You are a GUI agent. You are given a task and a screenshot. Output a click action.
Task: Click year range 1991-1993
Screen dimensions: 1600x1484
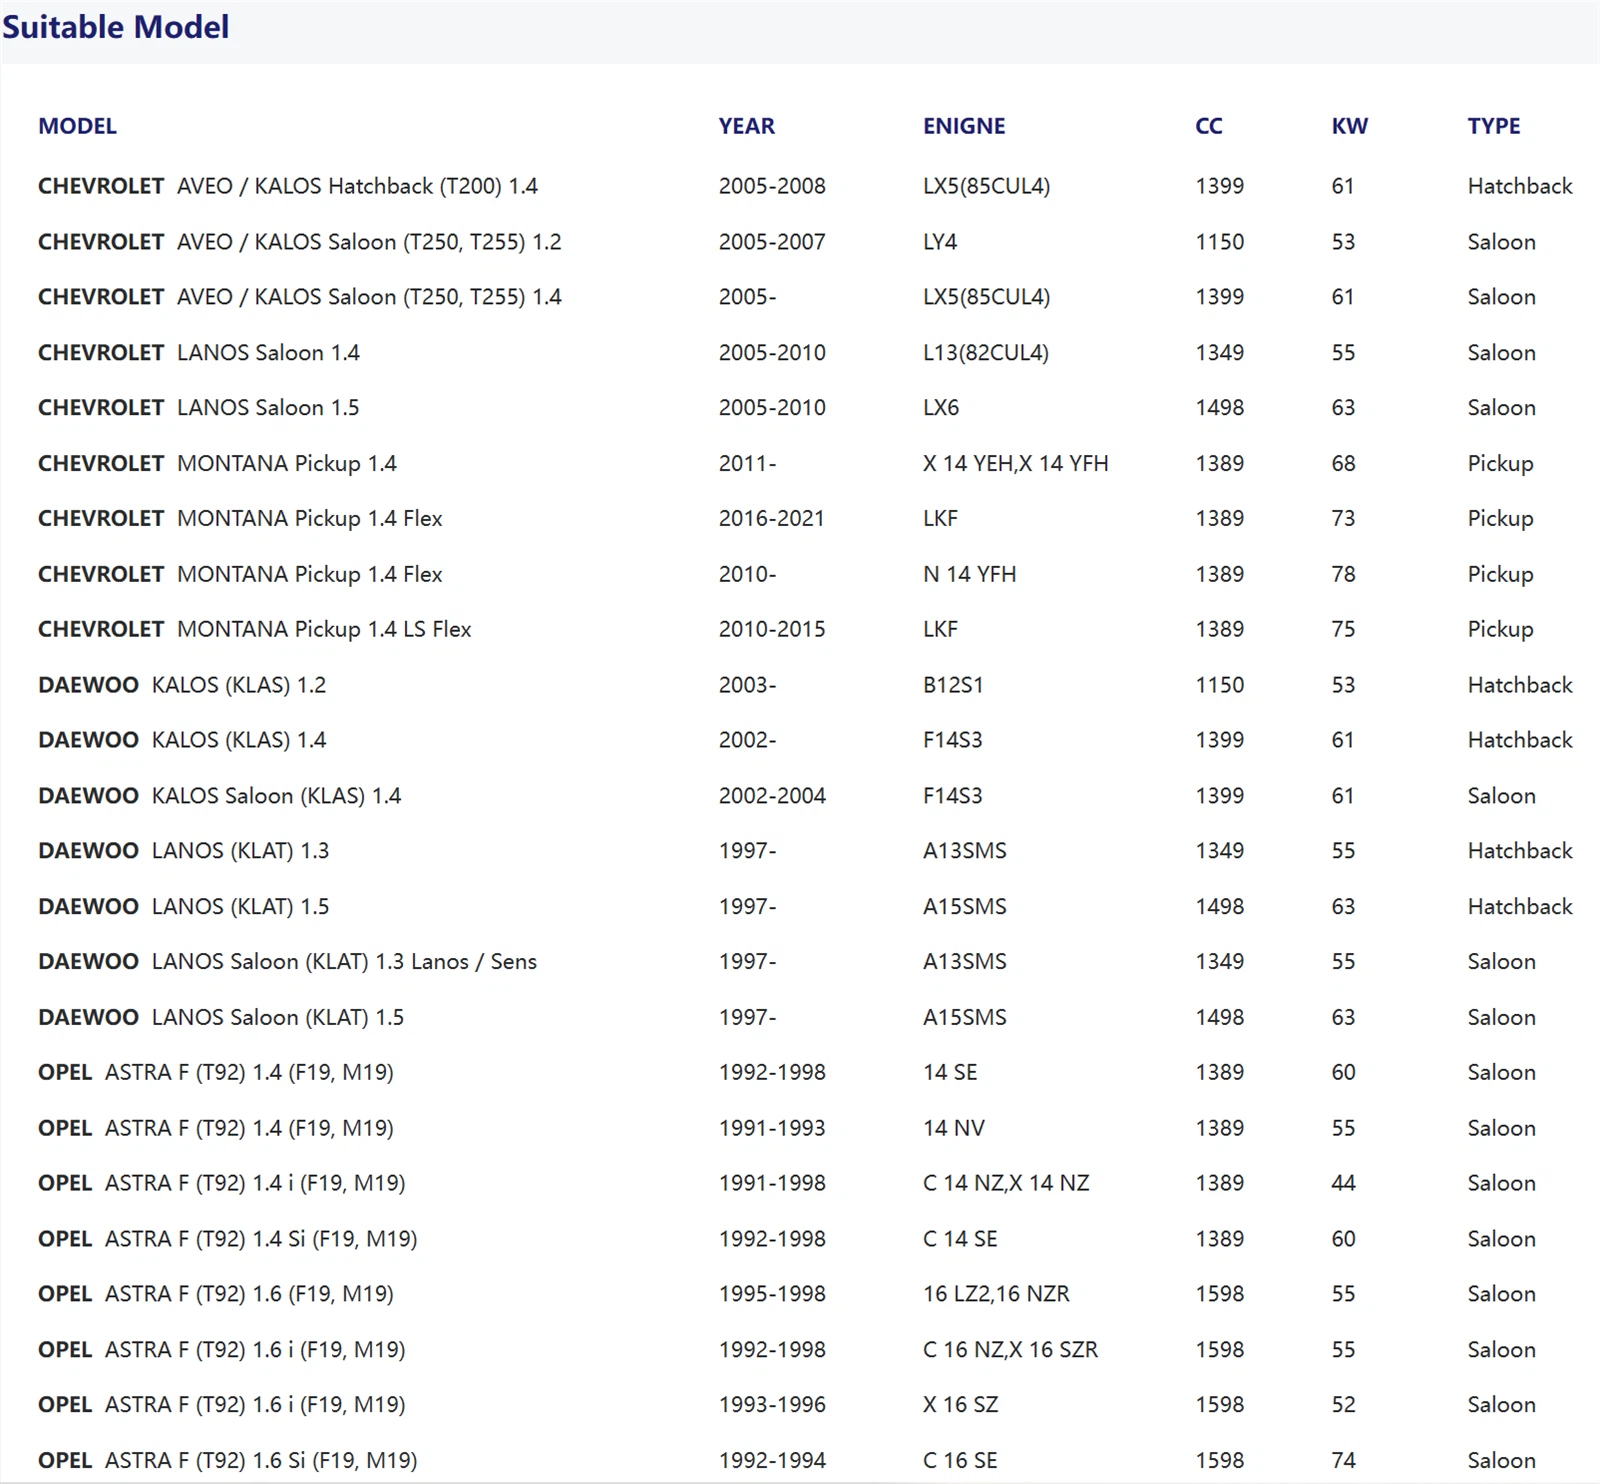(x=772, y=1128)
